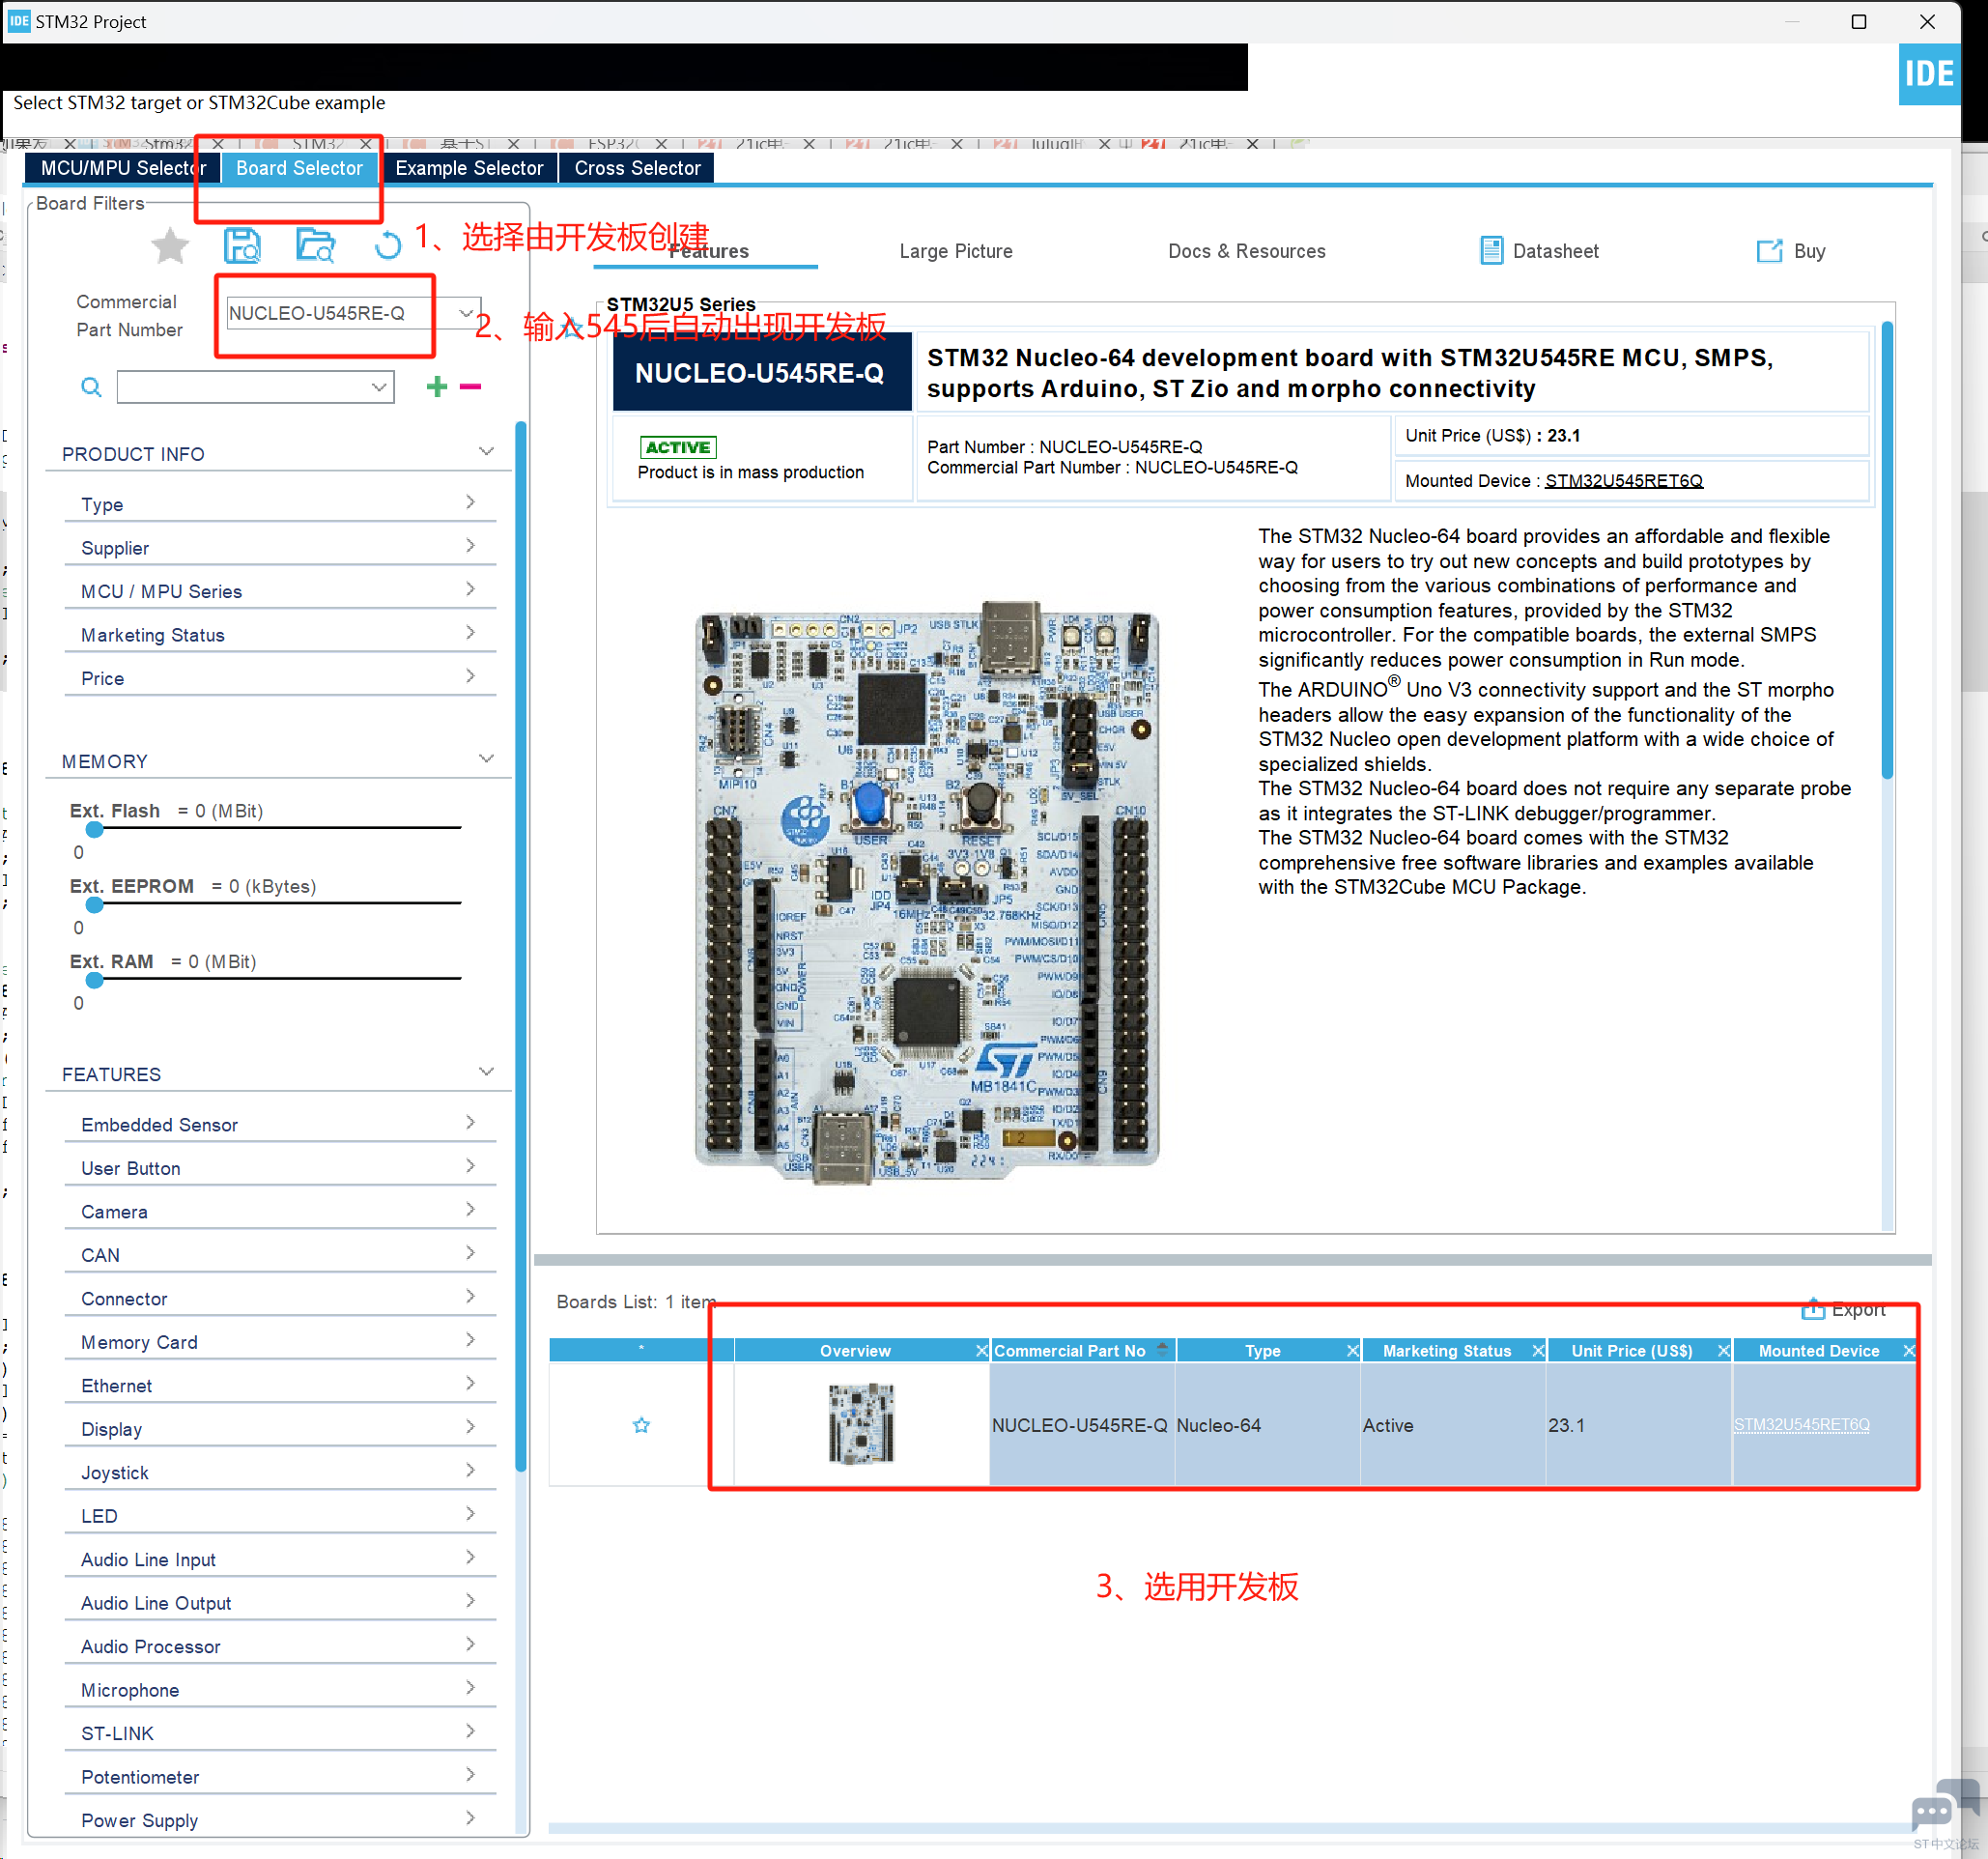
Task: Close the Unit Price (US$) column
Action: [x=1724, y=1351]
